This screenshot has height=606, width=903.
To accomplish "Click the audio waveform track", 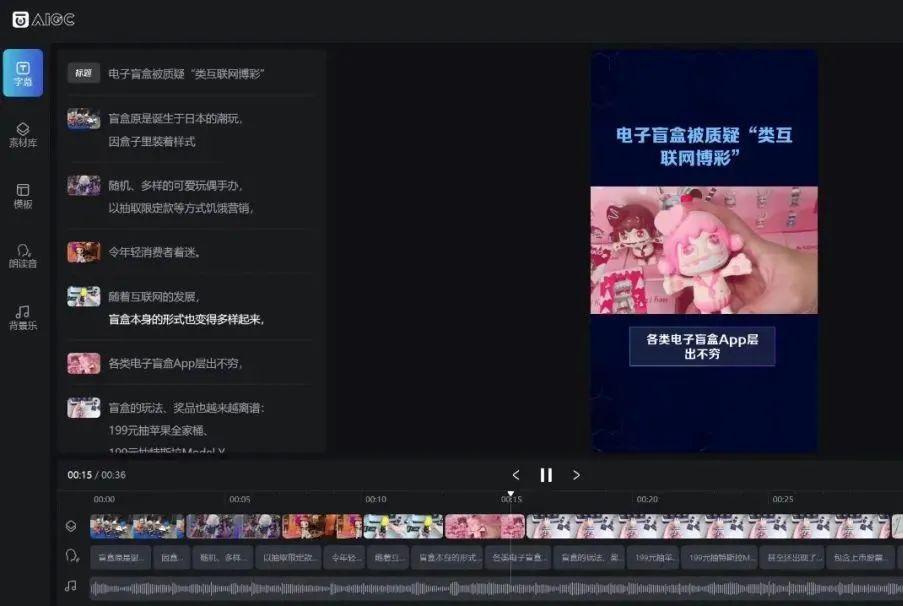I will click(x=490, y=588).
